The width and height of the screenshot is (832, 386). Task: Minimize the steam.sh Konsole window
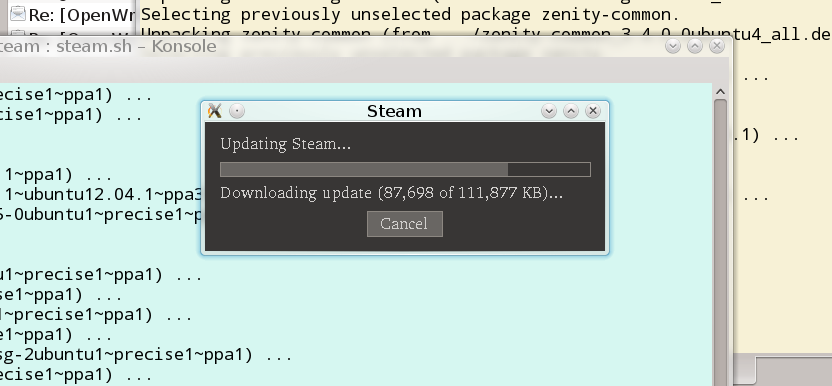pyautogui.click(x=673, y=46)
